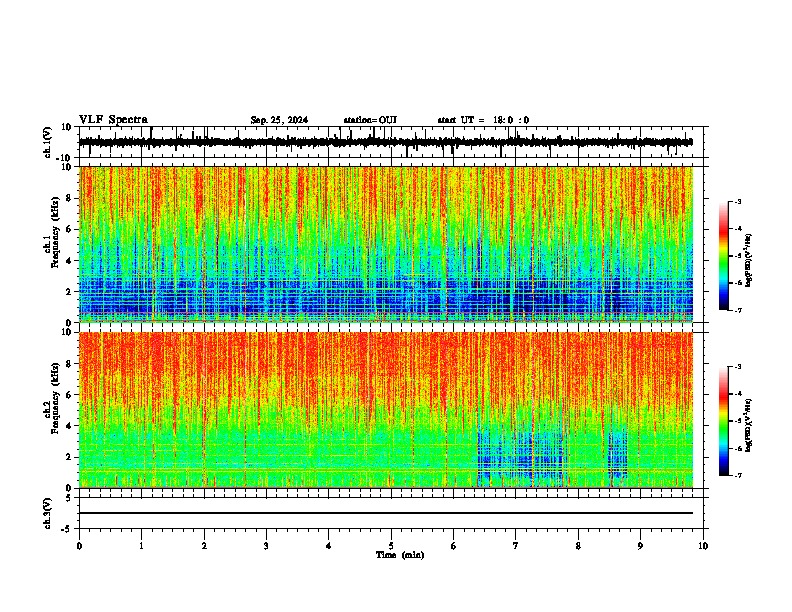This screenshot has width=792, height=612.
Task: Click time axis tick label '7'
Action: click(516, 546)
